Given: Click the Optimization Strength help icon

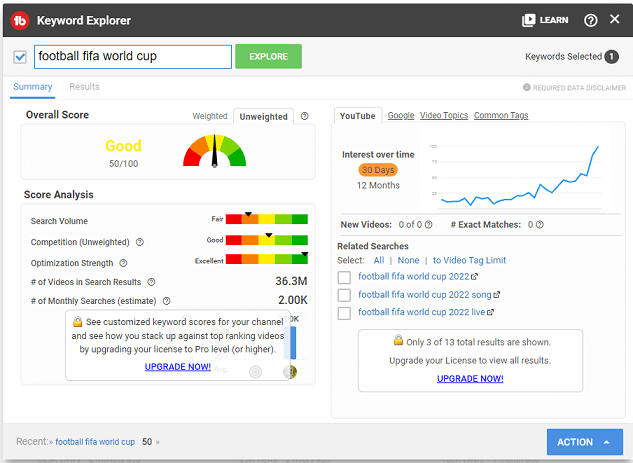Looking at the screenshot, I should (x=123, y=263).
